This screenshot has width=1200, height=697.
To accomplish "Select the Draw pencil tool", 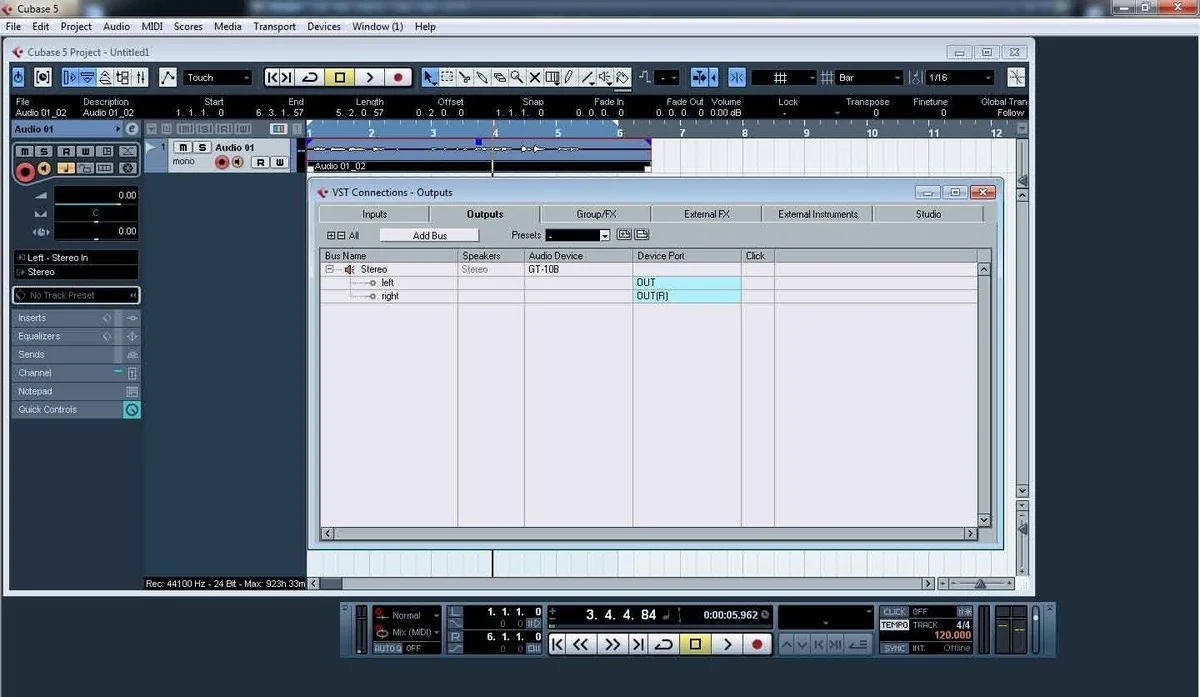I will (x=569, y=77).
